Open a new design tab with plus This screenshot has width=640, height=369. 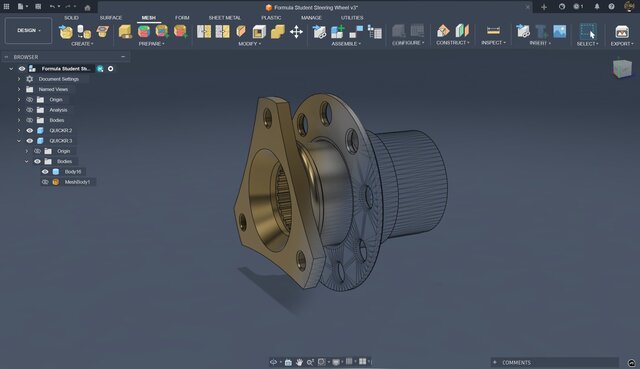click(544, 7)
